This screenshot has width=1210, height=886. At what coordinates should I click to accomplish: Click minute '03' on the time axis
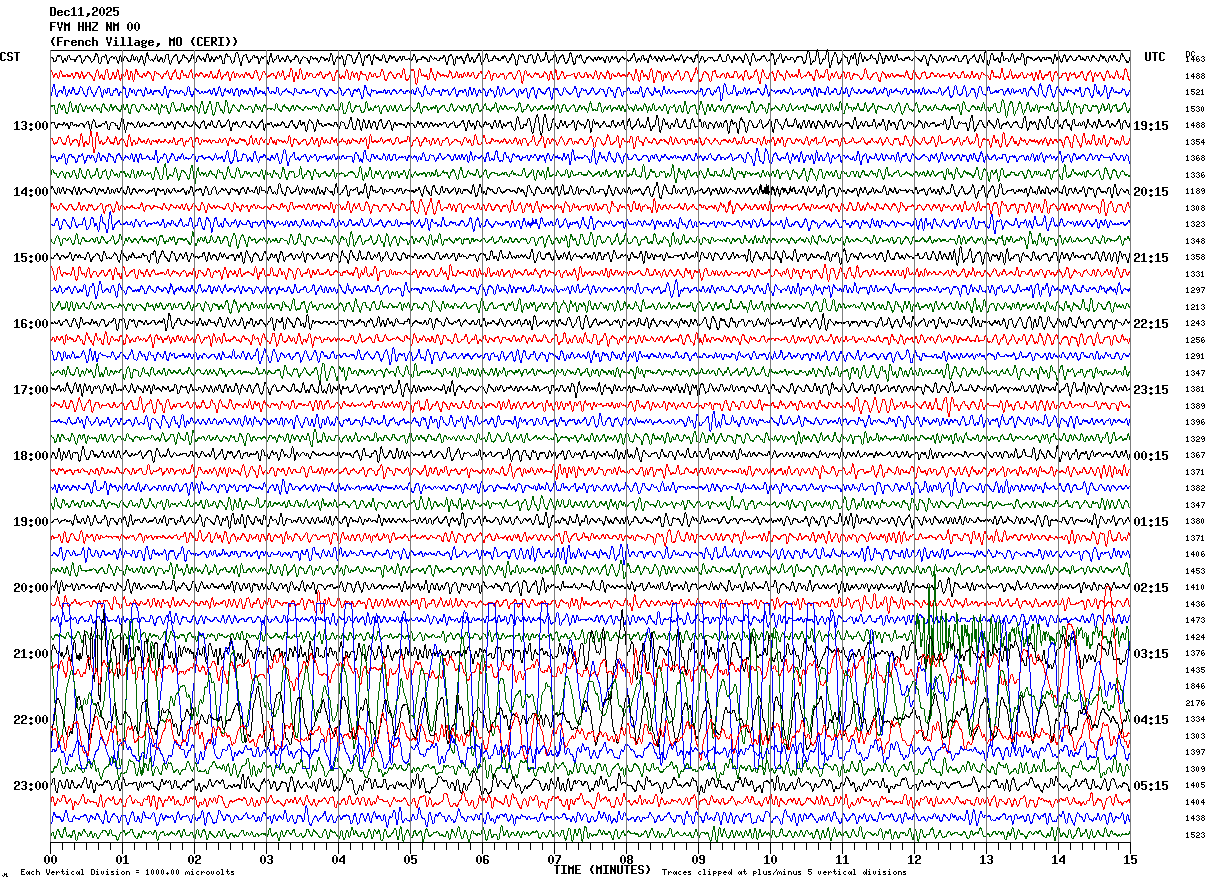pyautogui.click(x=266, y=859)
